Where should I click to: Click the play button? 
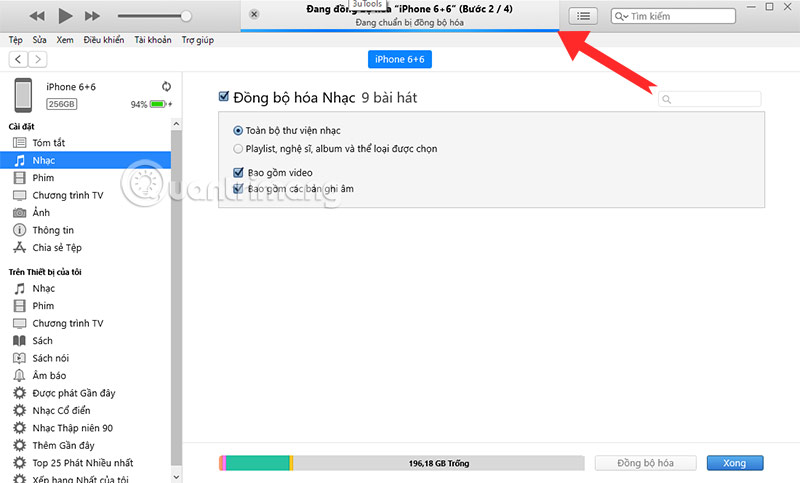65,16
